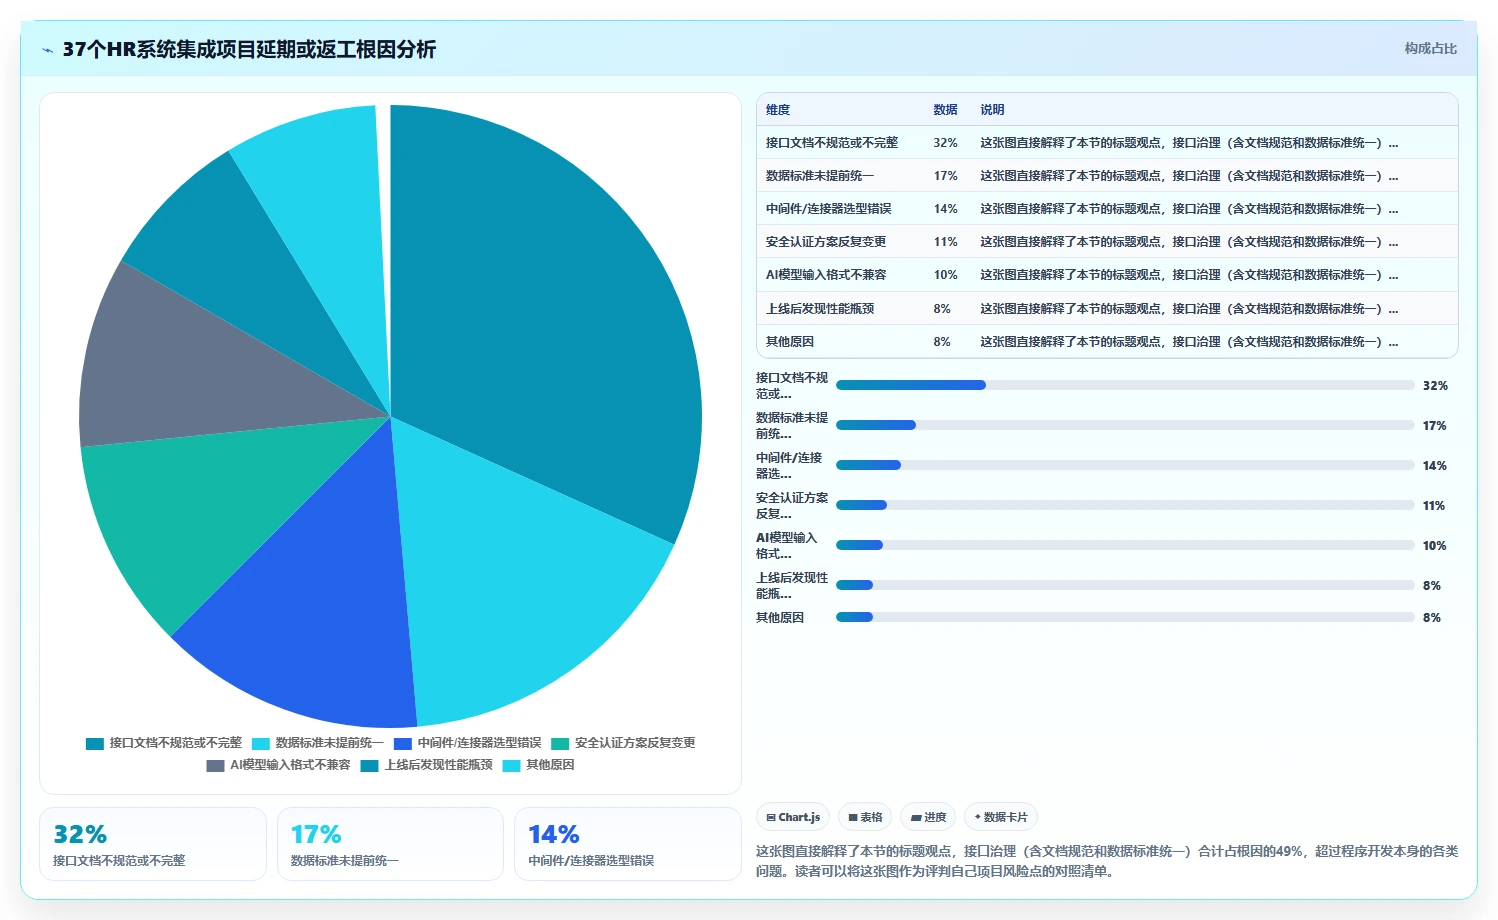This screenshot has width=1498, height=920.
Task: Click the 11% progress bar for 安全认证方案
Action: [x=1125, y=505]
